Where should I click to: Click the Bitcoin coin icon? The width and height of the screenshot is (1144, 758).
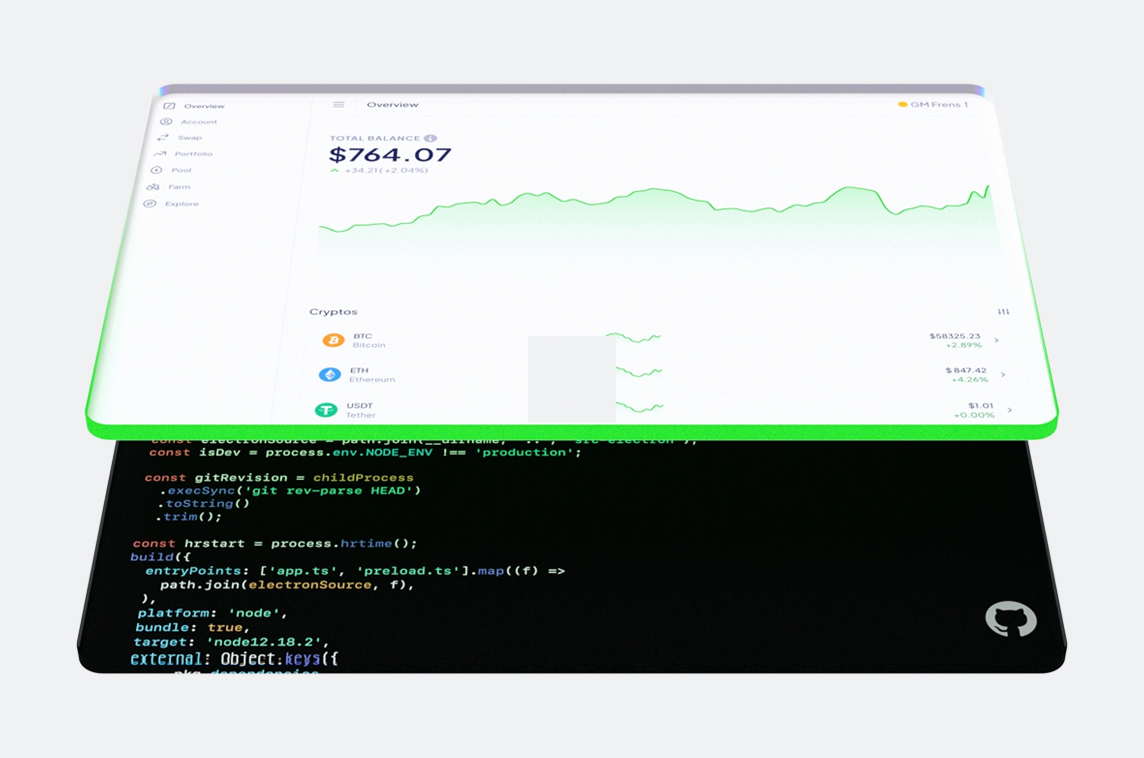[x=333, y=340]
